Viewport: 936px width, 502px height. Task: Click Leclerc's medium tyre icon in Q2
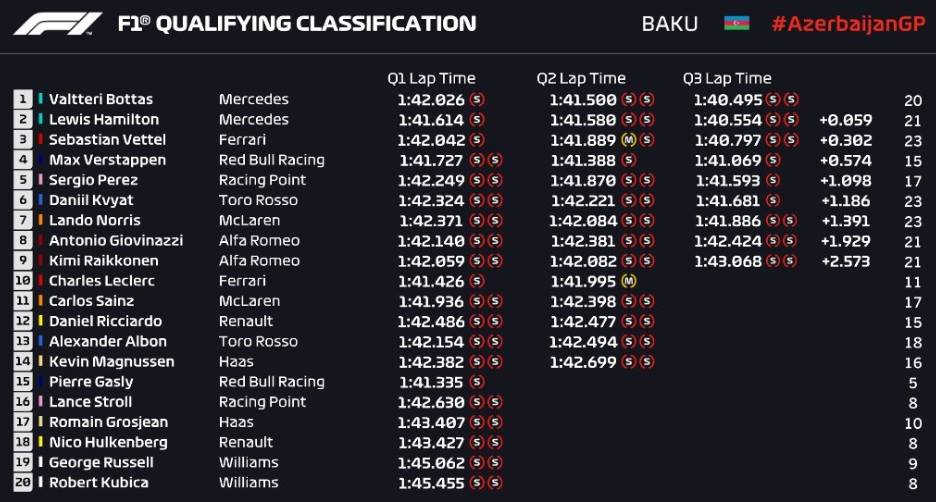pos(628,281)
